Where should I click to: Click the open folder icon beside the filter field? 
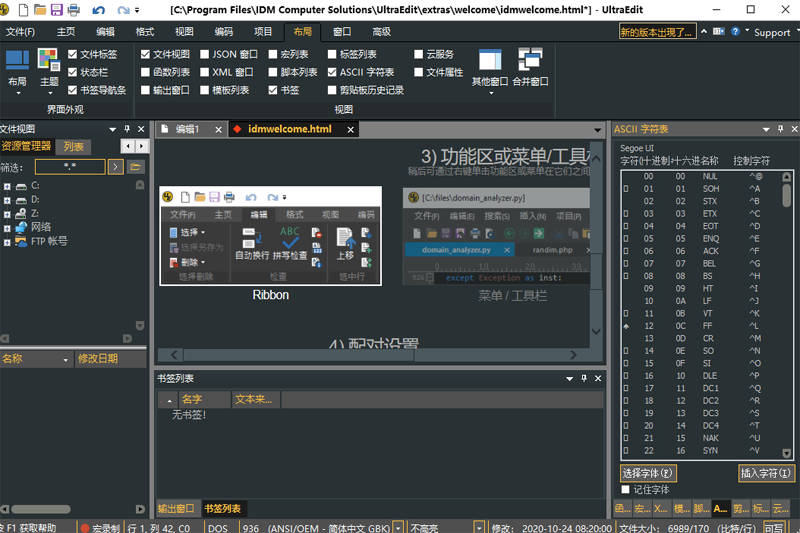coord(135,167)
